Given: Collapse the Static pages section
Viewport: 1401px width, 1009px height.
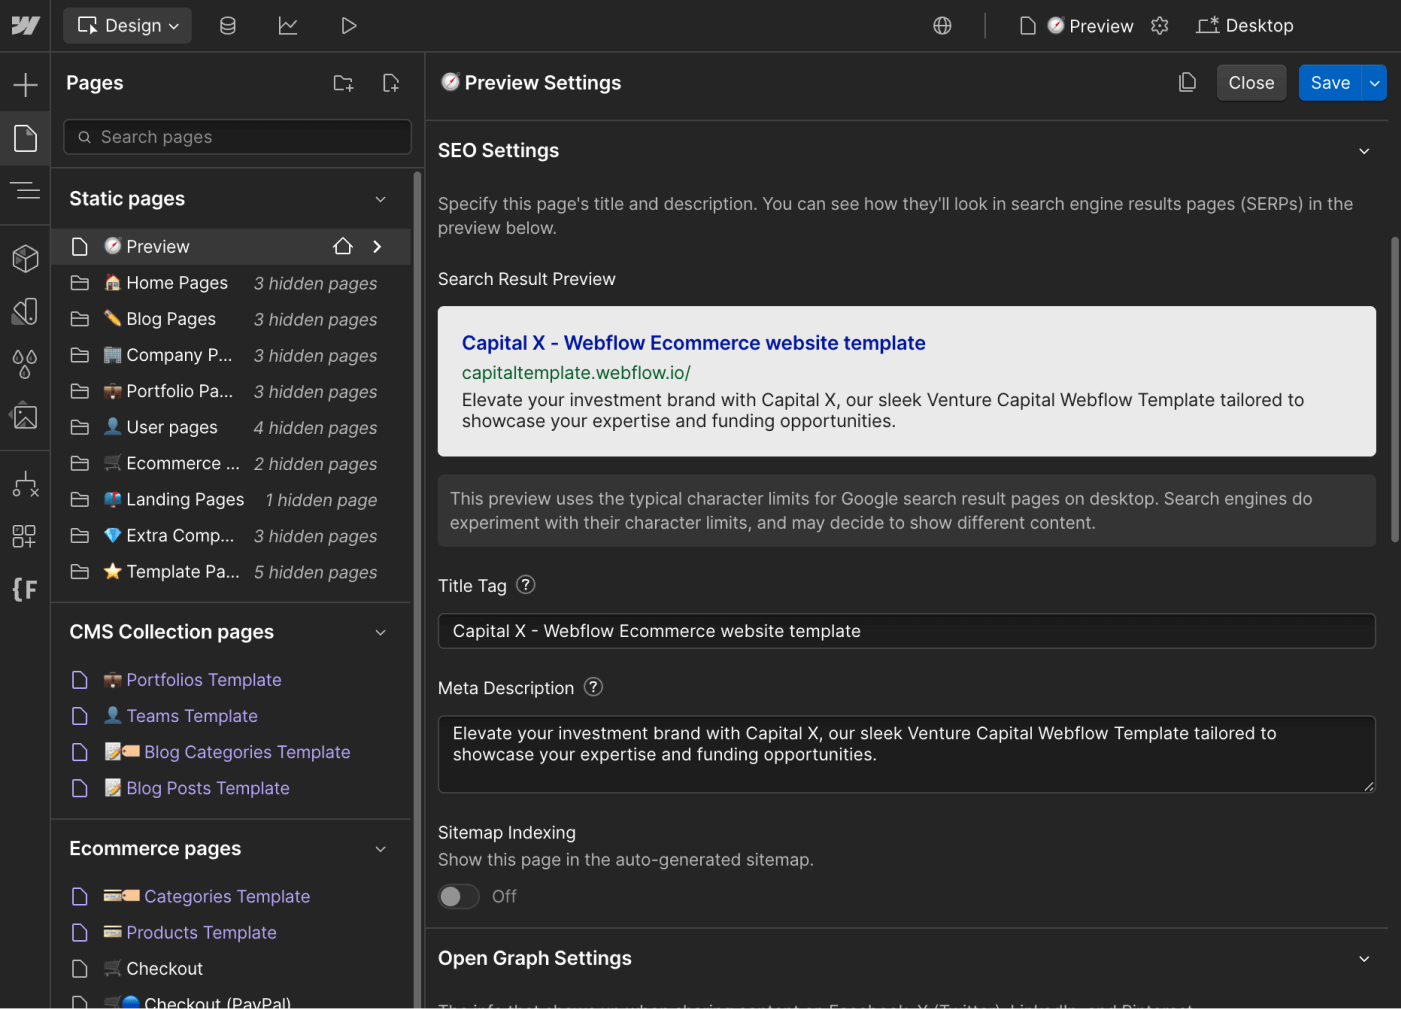Looking at the screenshot, I should pyautogui.click(x=380, y=198).
